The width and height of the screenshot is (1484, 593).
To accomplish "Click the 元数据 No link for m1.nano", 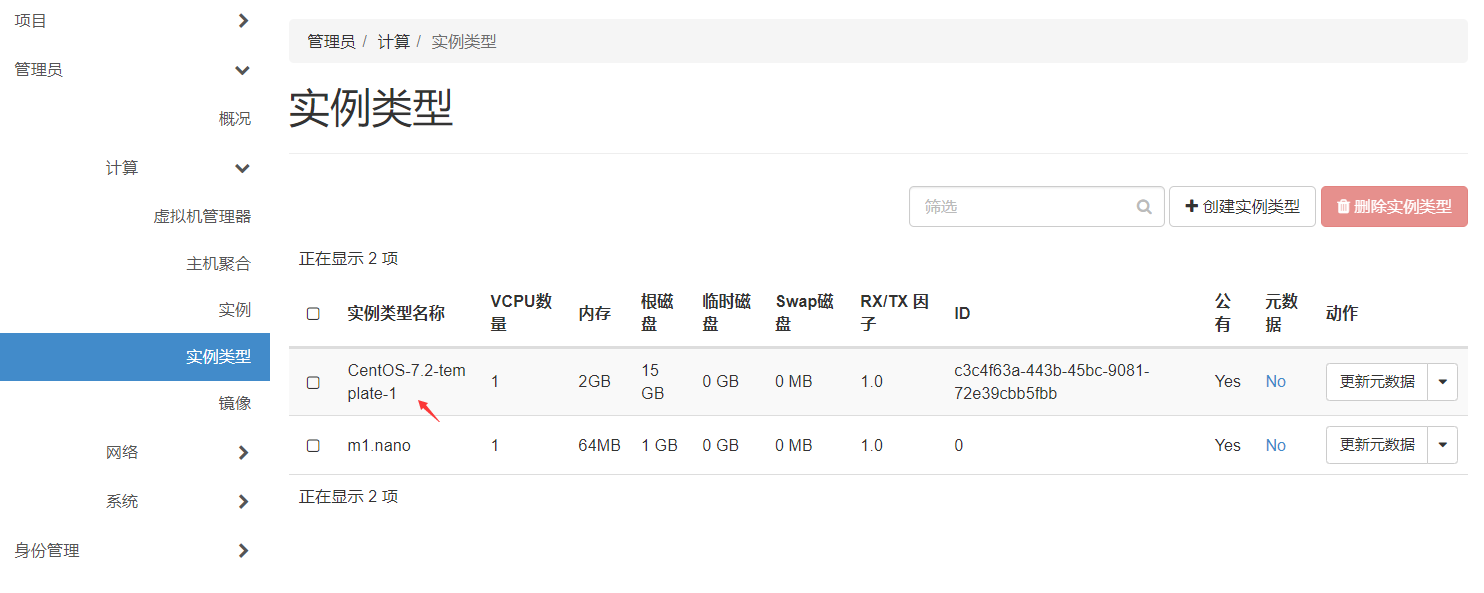I will [x=1275, y=445].
